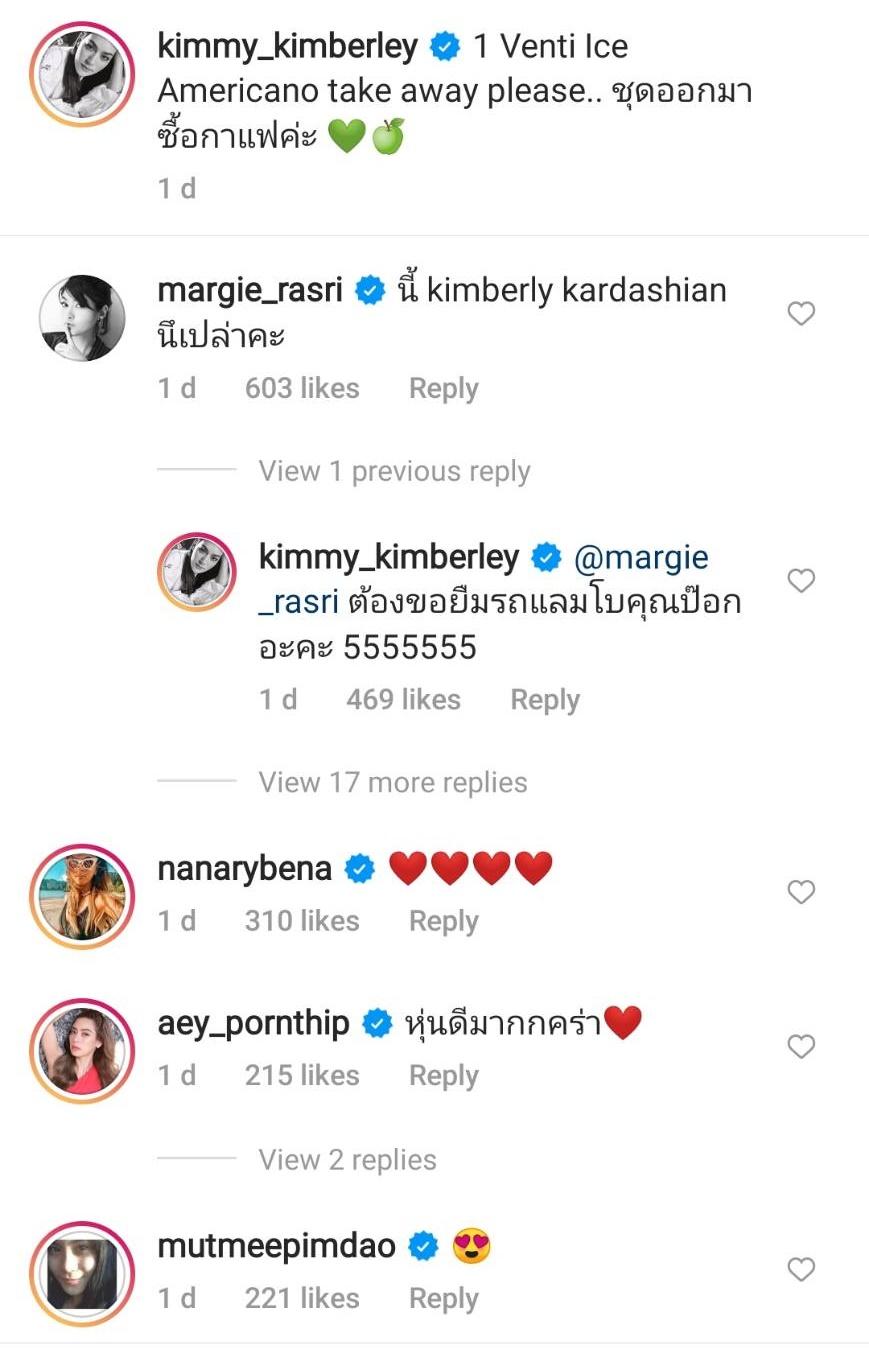Open mutmeepimdao's profile avatar
The image size is (869, 1348).
click(x=82, y=1273)
